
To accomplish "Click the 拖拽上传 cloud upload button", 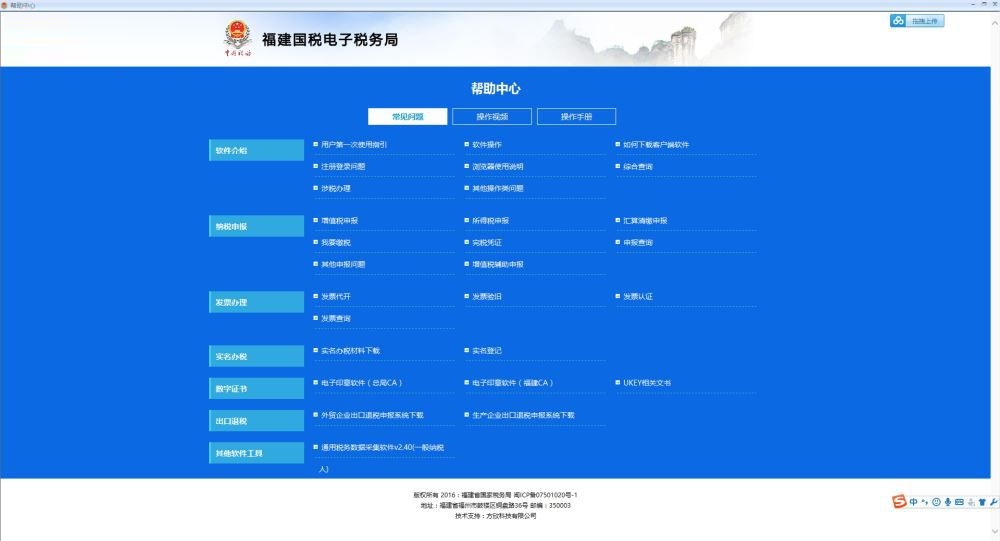I will coord(917,21).
